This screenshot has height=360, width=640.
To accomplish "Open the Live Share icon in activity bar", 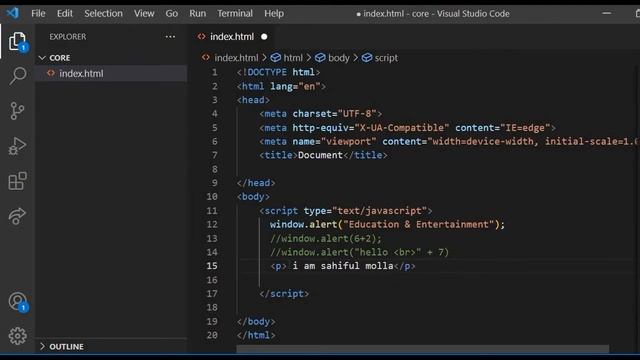I will point(17,216).
